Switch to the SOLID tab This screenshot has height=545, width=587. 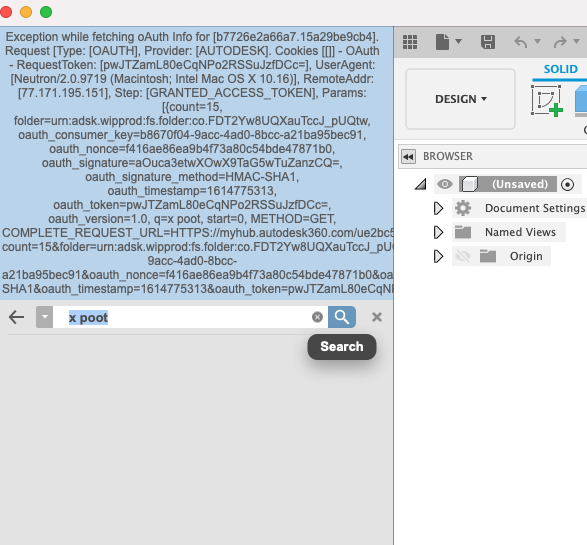click(560, 69)
